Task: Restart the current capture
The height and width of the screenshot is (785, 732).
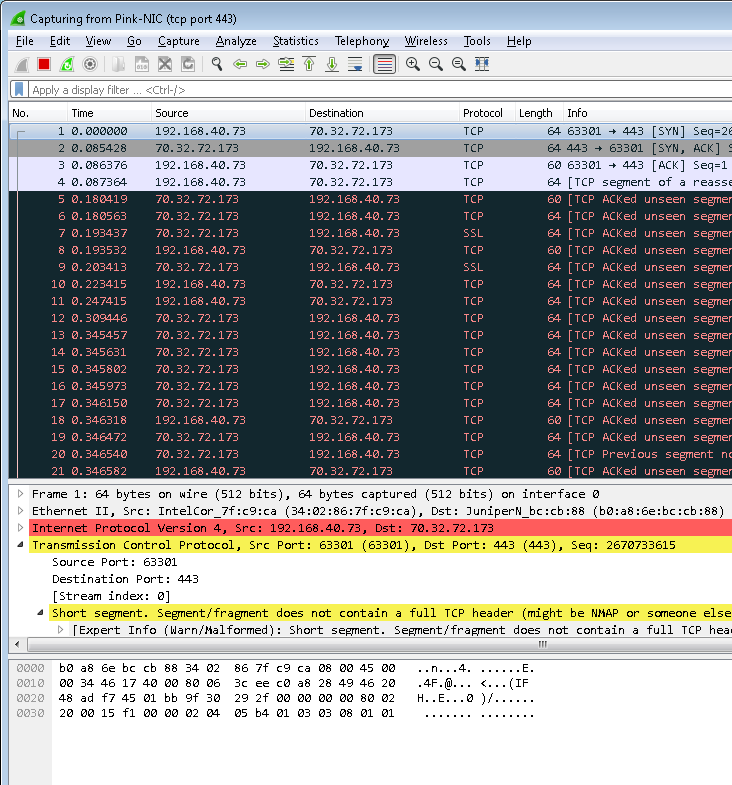Action: pos(67,64)
